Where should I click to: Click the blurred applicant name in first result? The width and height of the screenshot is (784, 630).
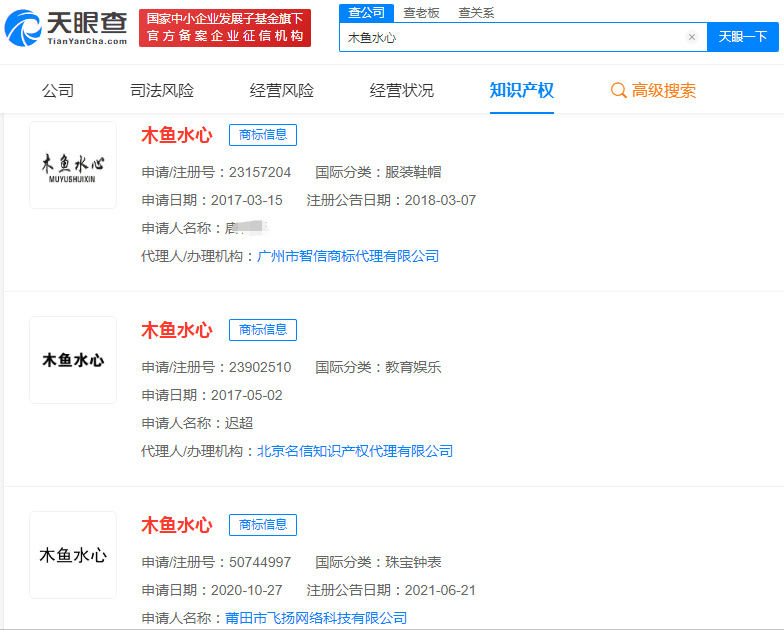click(x=246, y=228)
